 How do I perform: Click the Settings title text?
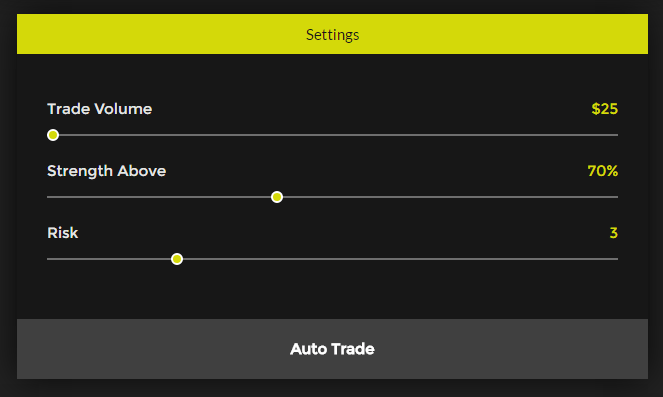(332, 35)
